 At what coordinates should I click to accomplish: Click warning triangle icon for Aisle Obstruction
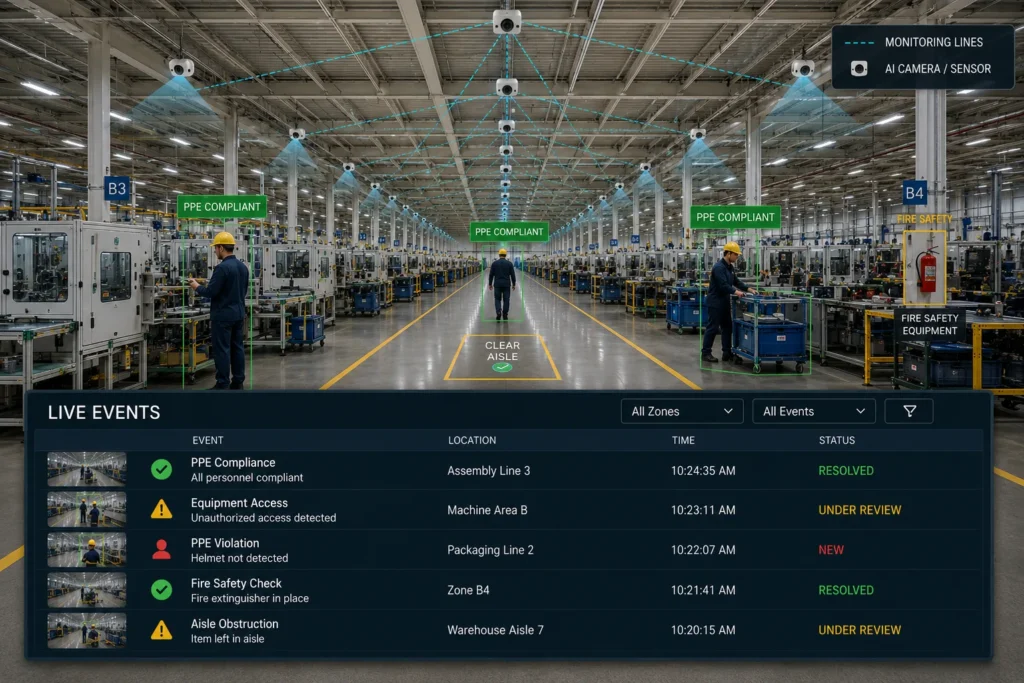pos(161,630)
